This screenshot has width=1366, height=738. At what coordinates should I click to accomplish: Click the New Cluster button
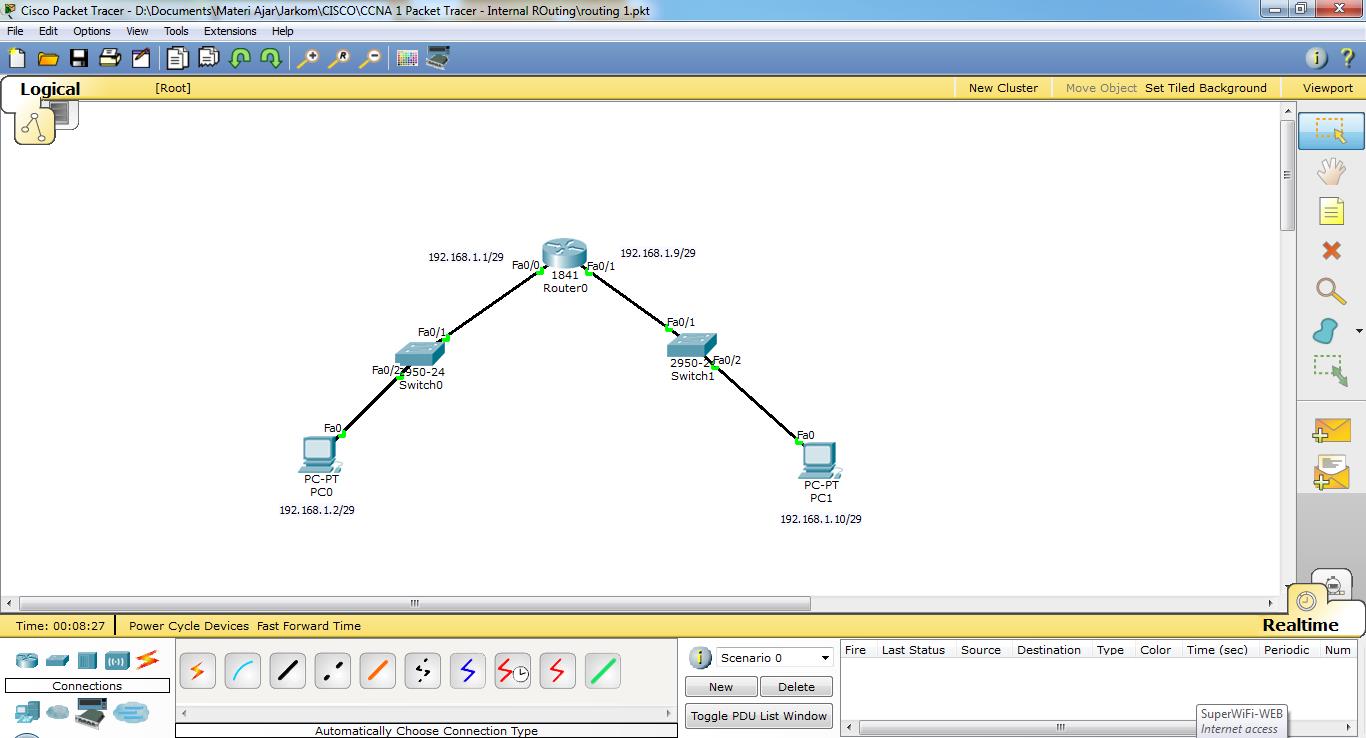coord(1003,88)
